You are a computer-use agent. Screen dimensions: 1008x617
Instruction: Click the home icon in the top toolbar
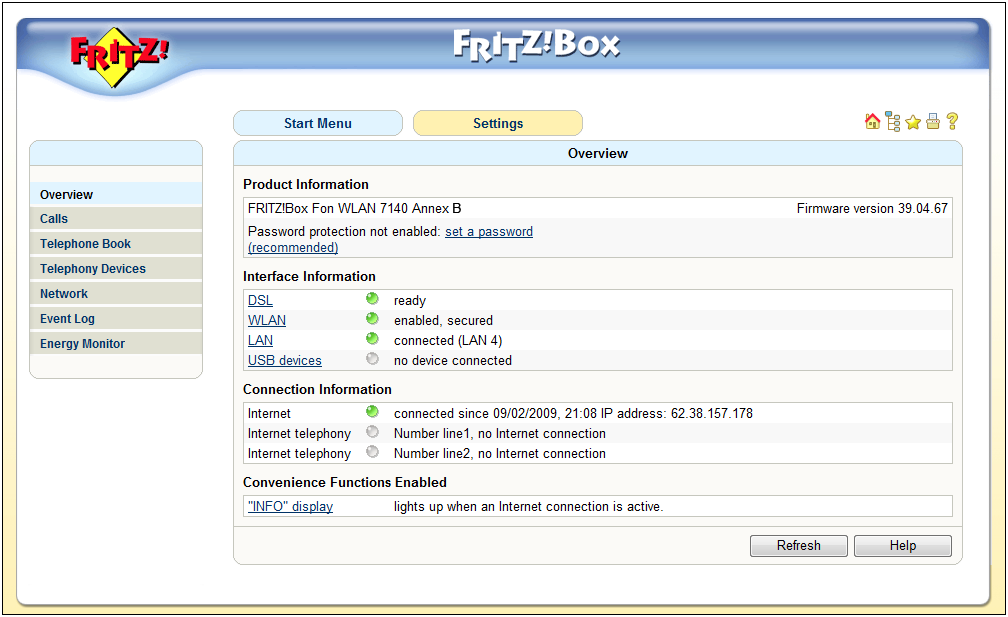(x=872, y=121)
